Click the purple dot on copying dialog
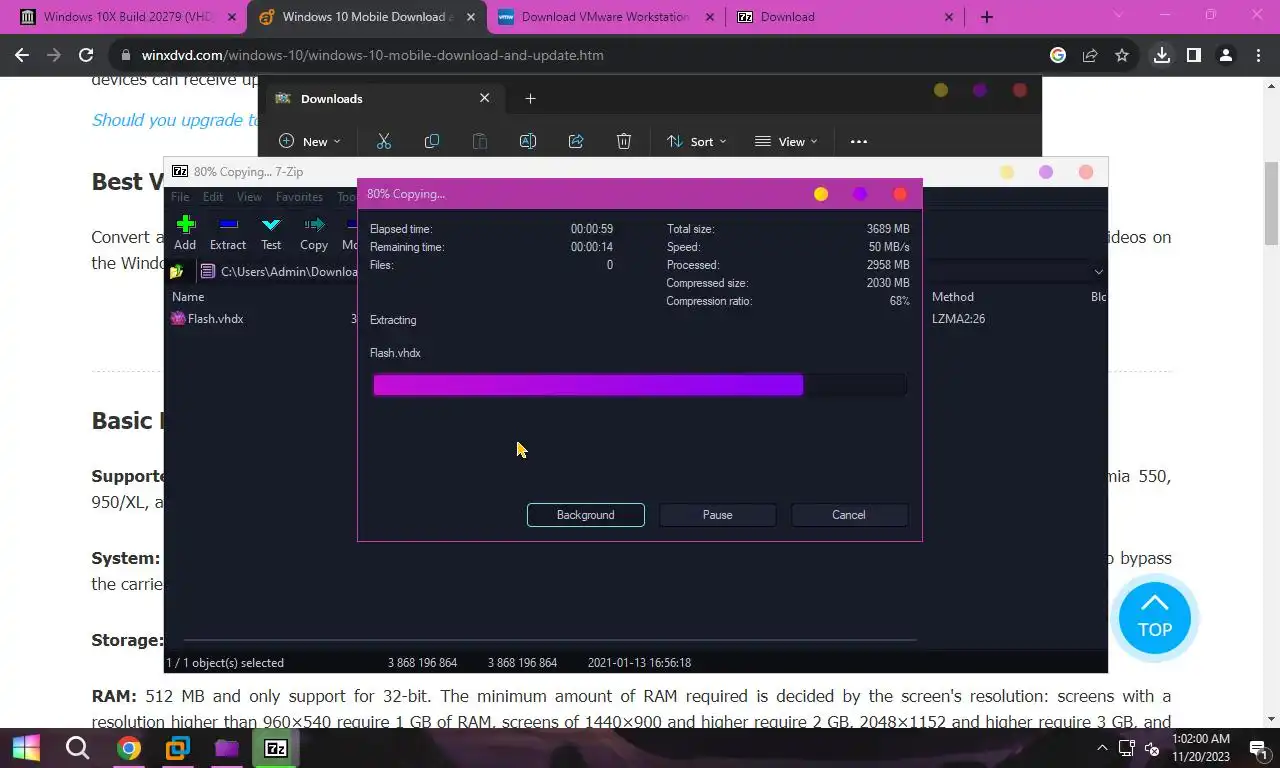Viewport: 1280px width, 768px height. tap(860, 194)
